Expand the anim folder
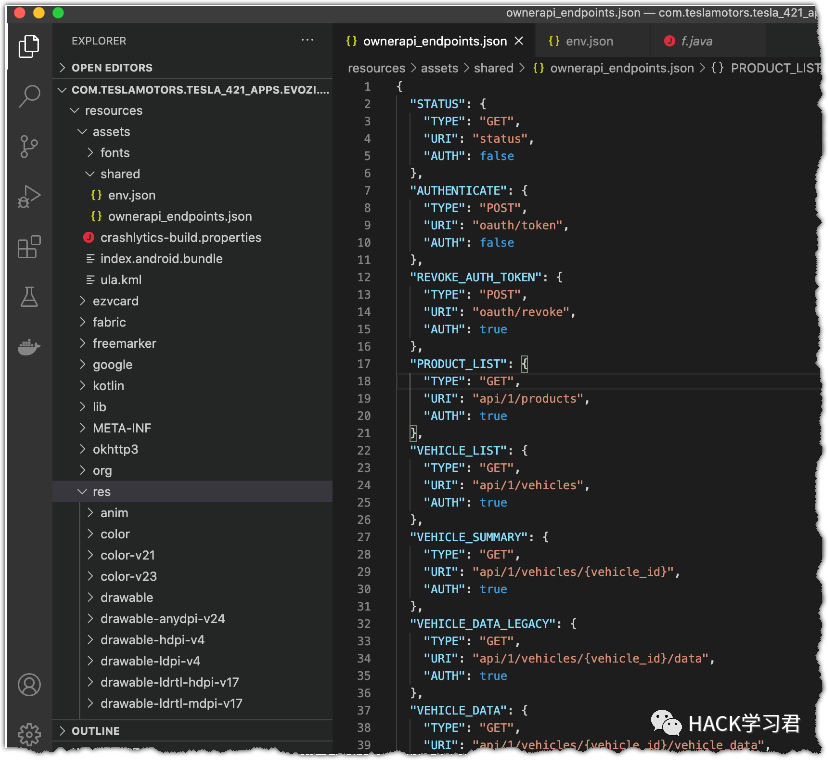828x760 pixels. click(90, 512)
